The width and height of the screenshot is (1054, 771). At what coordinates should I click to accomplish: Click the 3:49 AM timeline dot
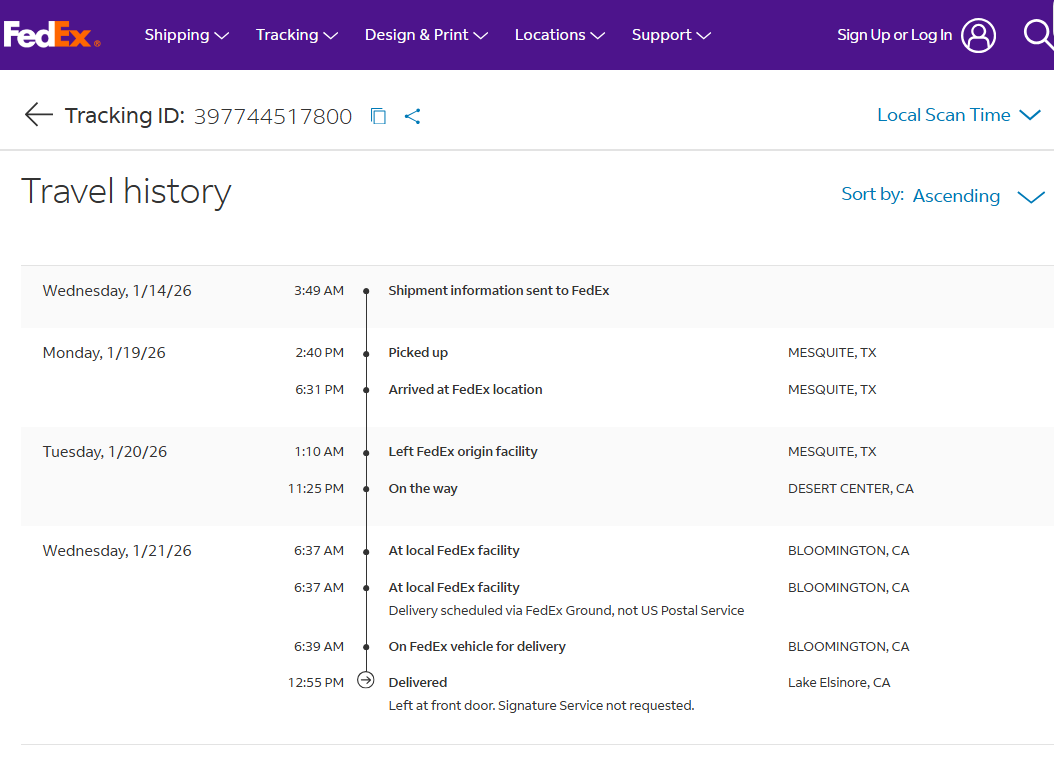pyautogui.click(x=366, y=291)
